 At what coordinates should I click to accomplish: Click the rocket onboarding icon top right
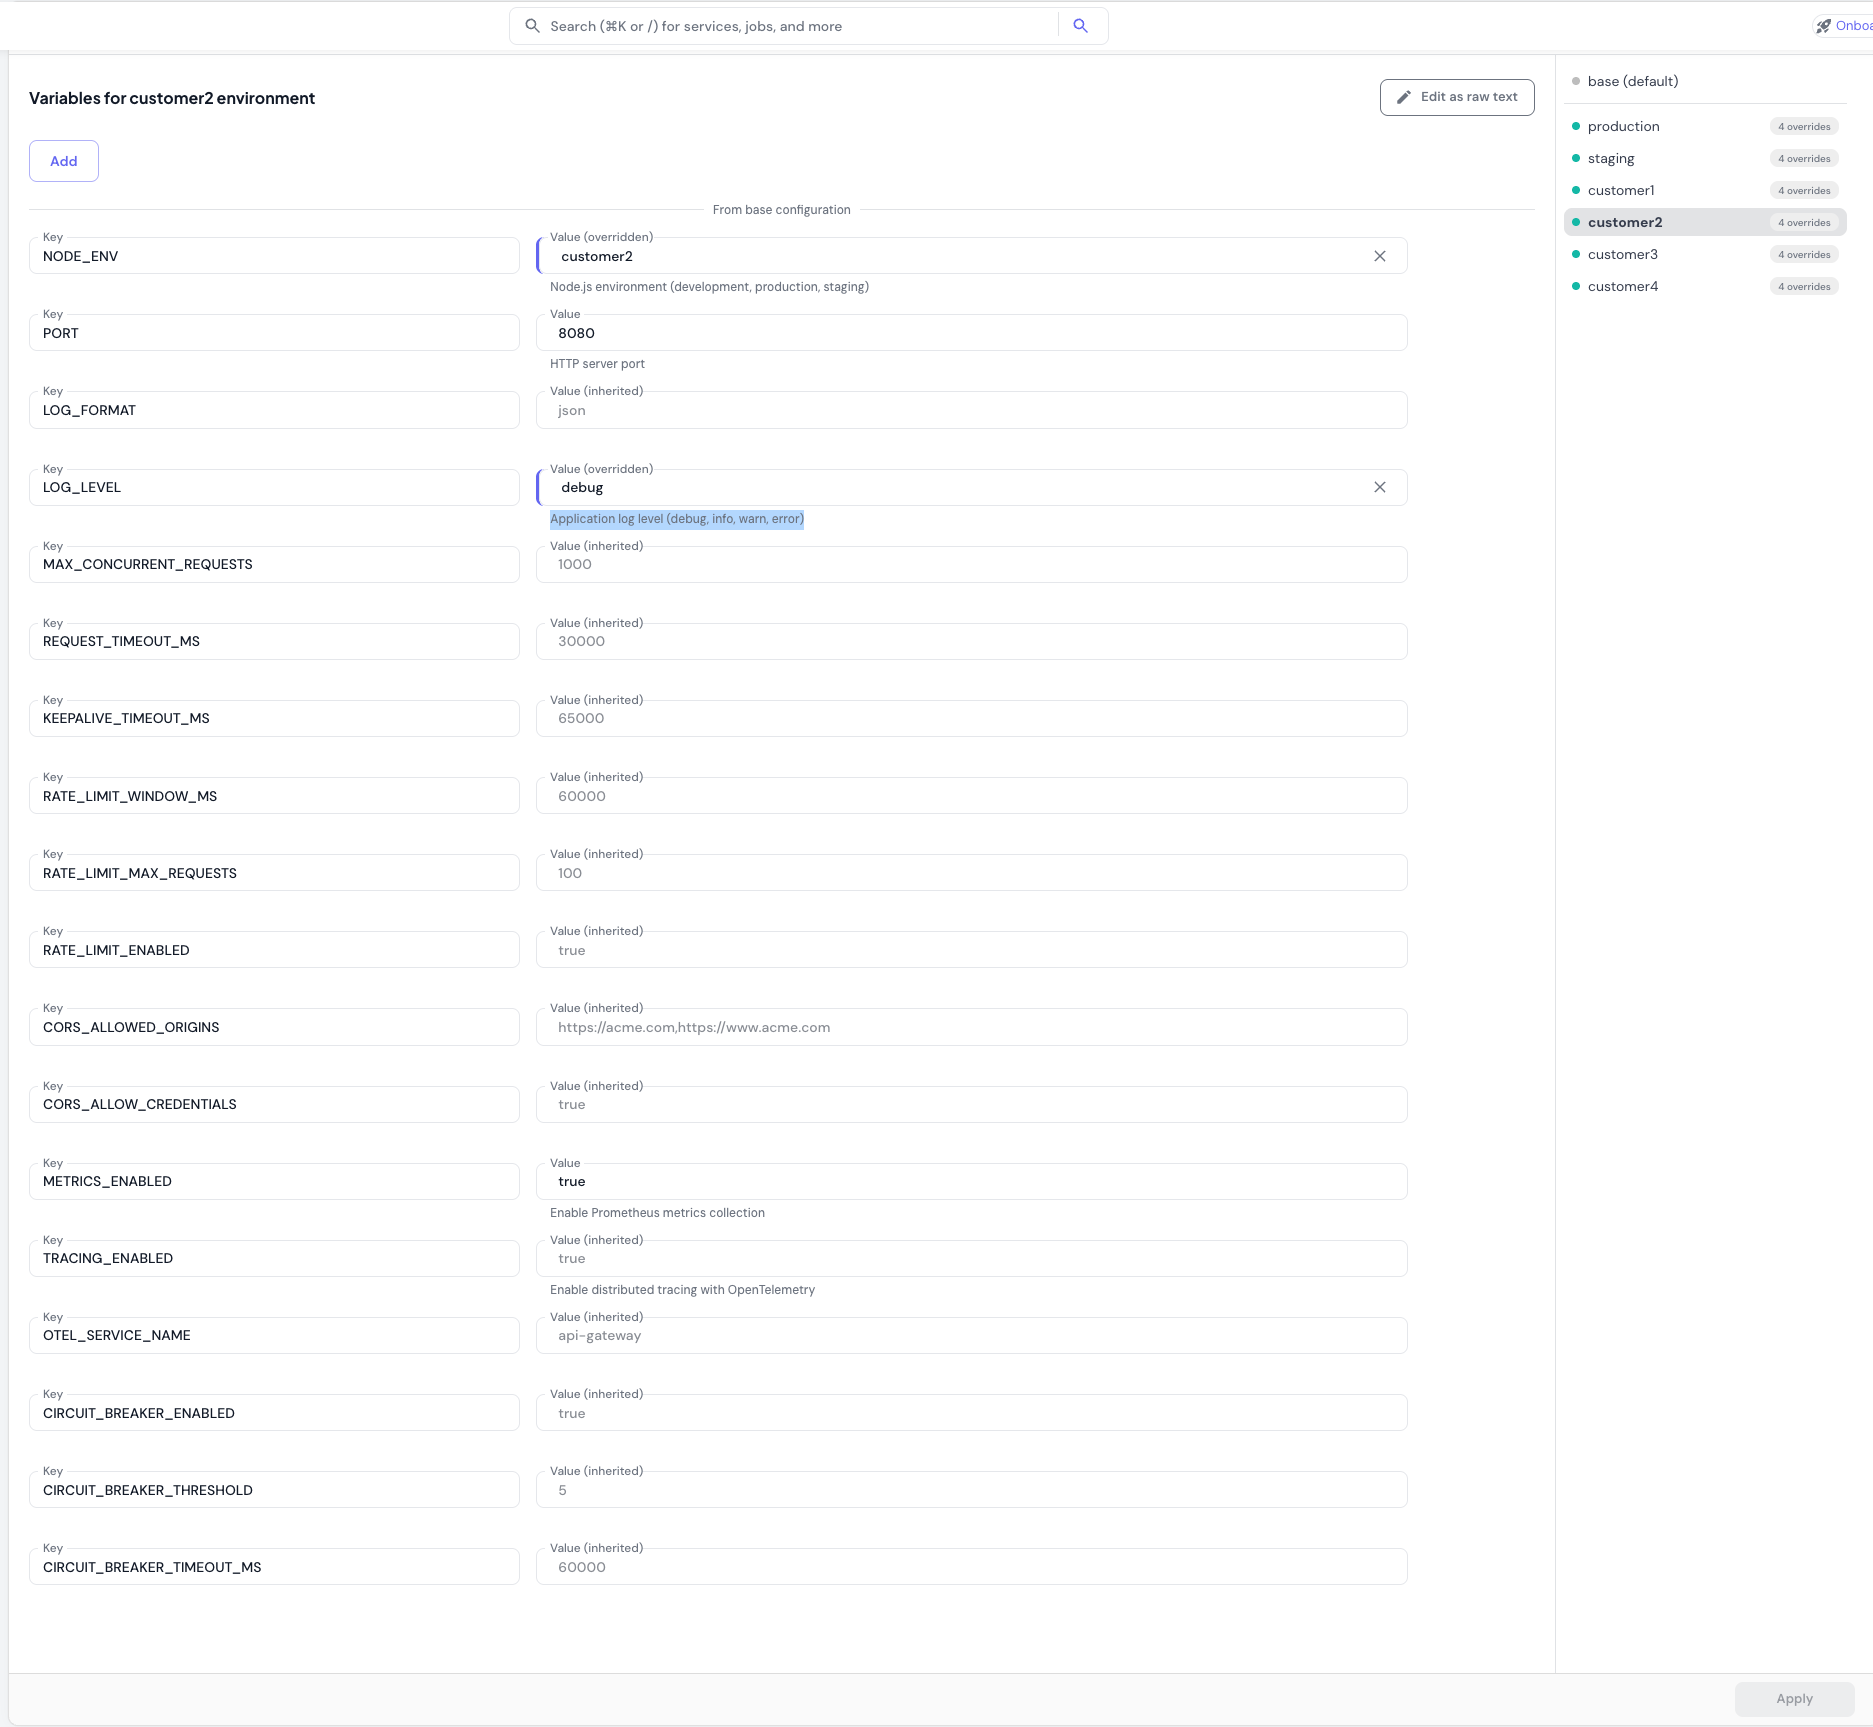pos(1823,25)
